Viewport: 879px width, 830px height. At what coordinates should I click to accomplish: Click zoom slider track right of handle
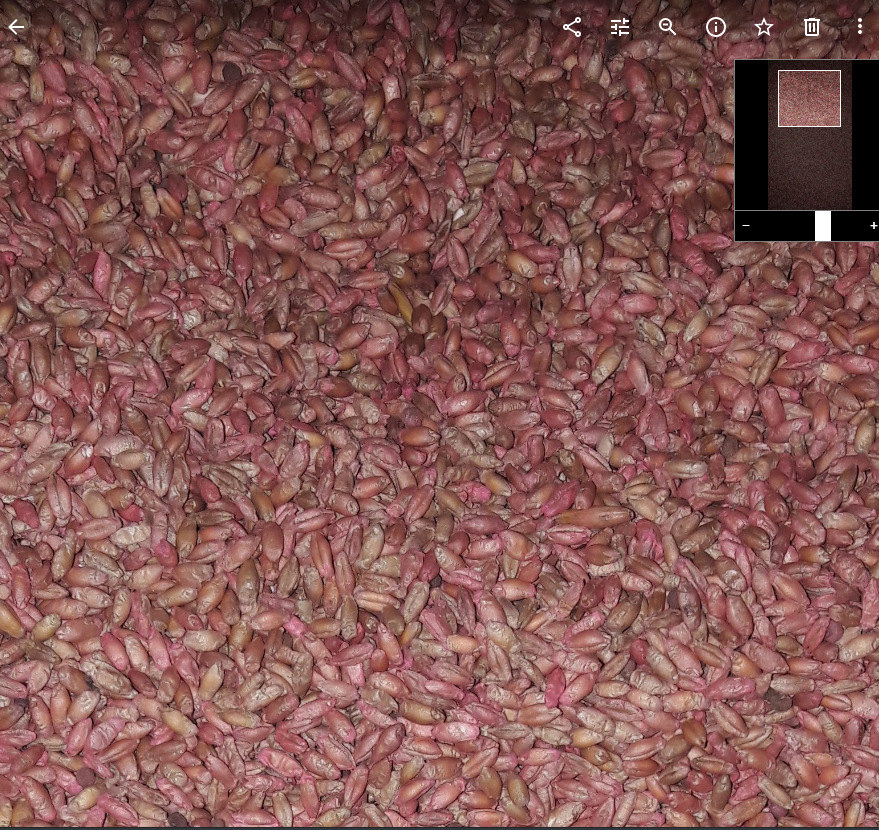pyautogui.click(x=848, y=226)
